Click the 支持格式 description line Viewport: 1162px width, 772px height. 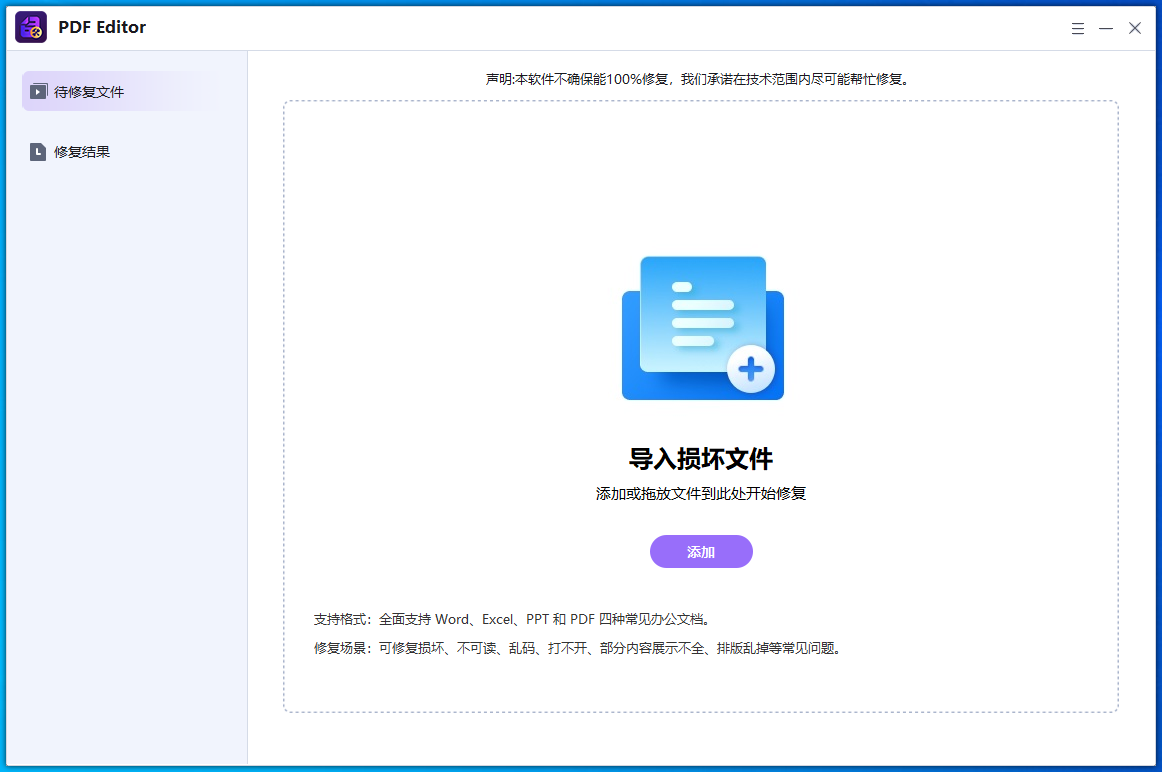pos(511,619)
